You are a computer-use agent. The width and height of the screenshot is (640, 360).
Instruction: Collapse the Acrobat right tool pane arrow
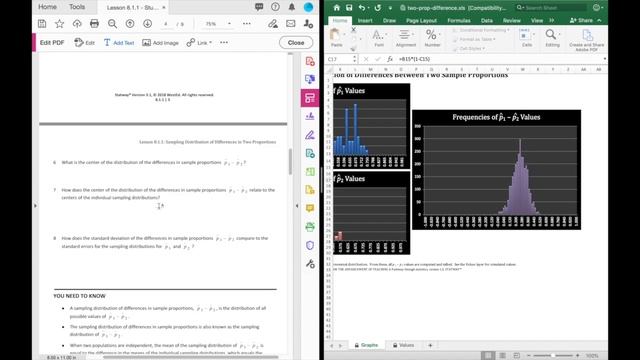click(x=297, y=206)
